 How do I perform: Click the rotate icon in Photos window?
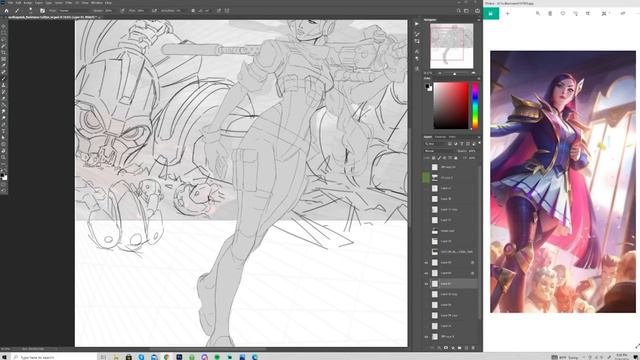(575, 13)
